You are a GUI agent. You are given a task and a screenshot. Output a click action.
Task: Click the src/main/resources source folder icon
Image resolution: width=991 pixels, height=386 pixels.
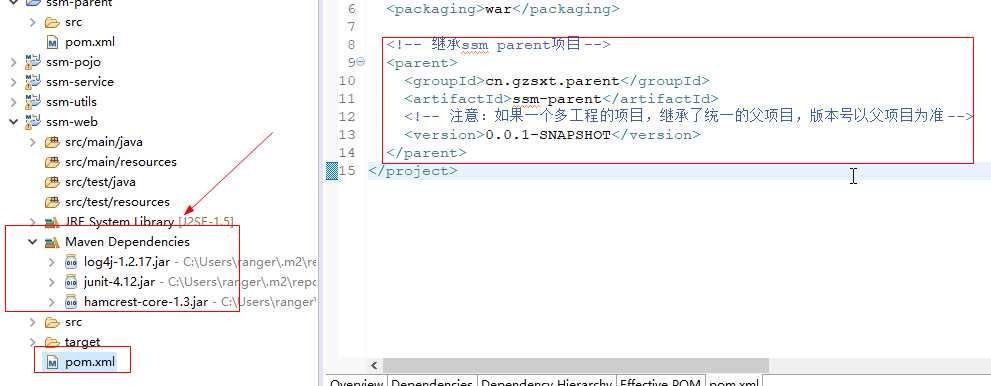tap(52, 162)
